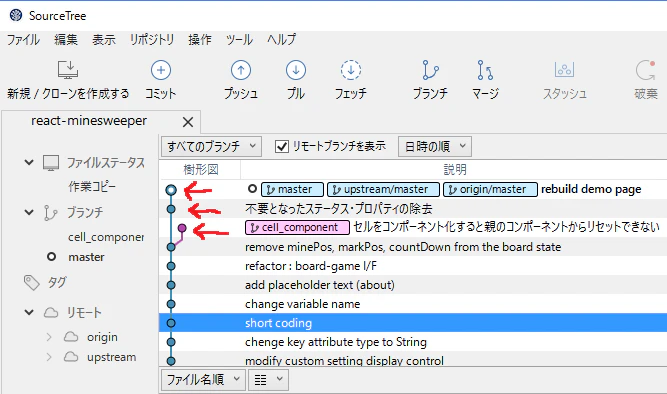Close the react-minesweeper tab
The image size is (667, 394).
[188, 123]
